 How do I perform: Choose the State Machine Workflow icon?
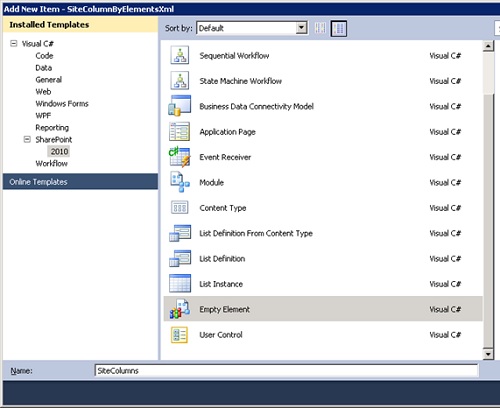tap(180, 80)
